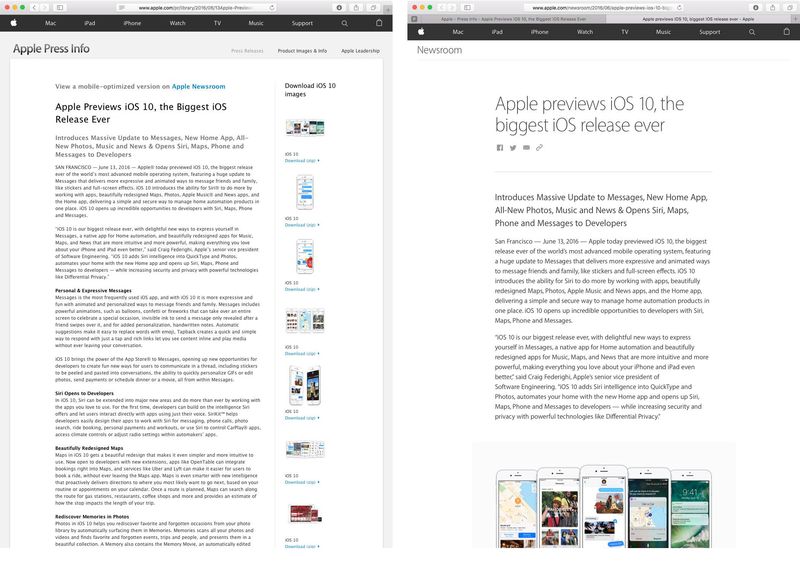
Task: Open Mac menu in right Newsroom window
Action: point(458,32)
